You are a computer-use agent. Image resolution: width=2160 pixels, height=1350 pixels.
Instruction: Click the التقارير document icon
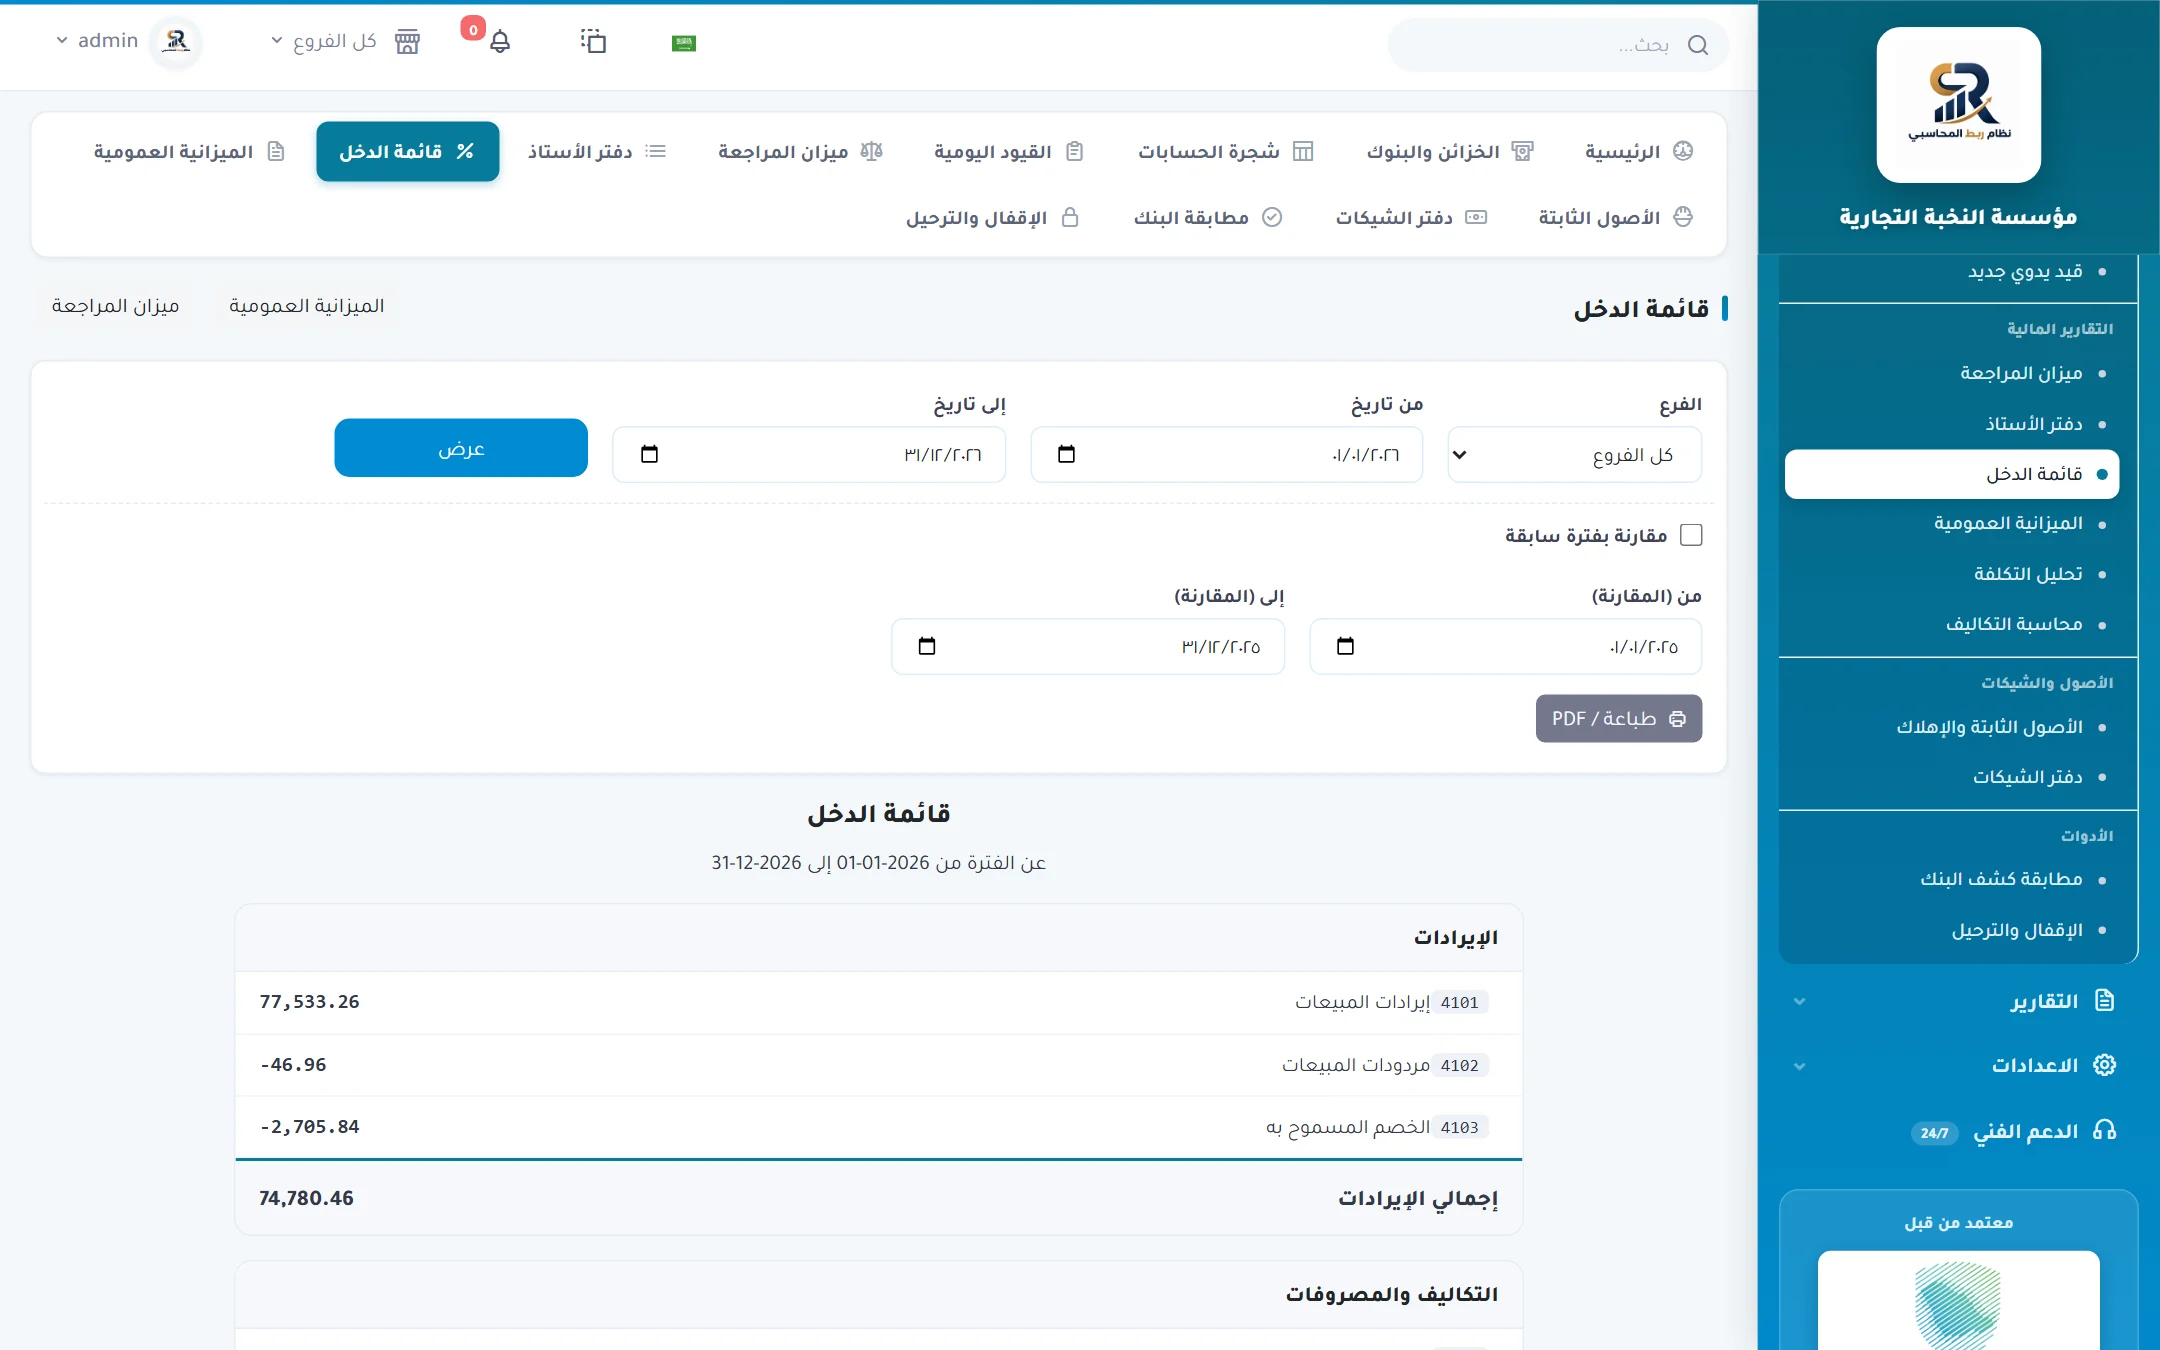(2105, 1001)
